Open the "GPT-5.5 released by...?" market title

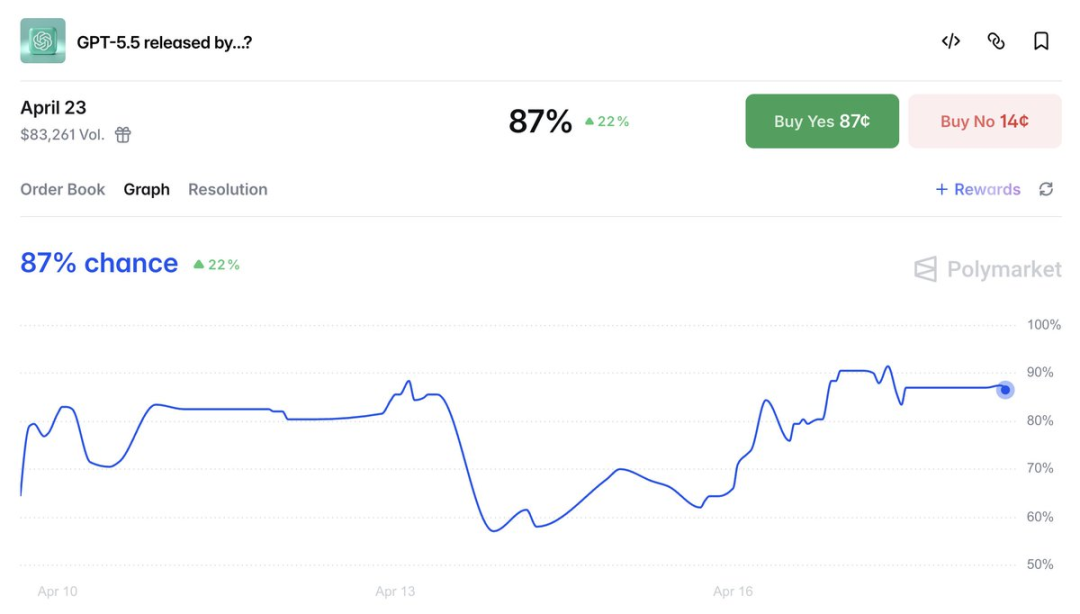[x=164, y=42]
